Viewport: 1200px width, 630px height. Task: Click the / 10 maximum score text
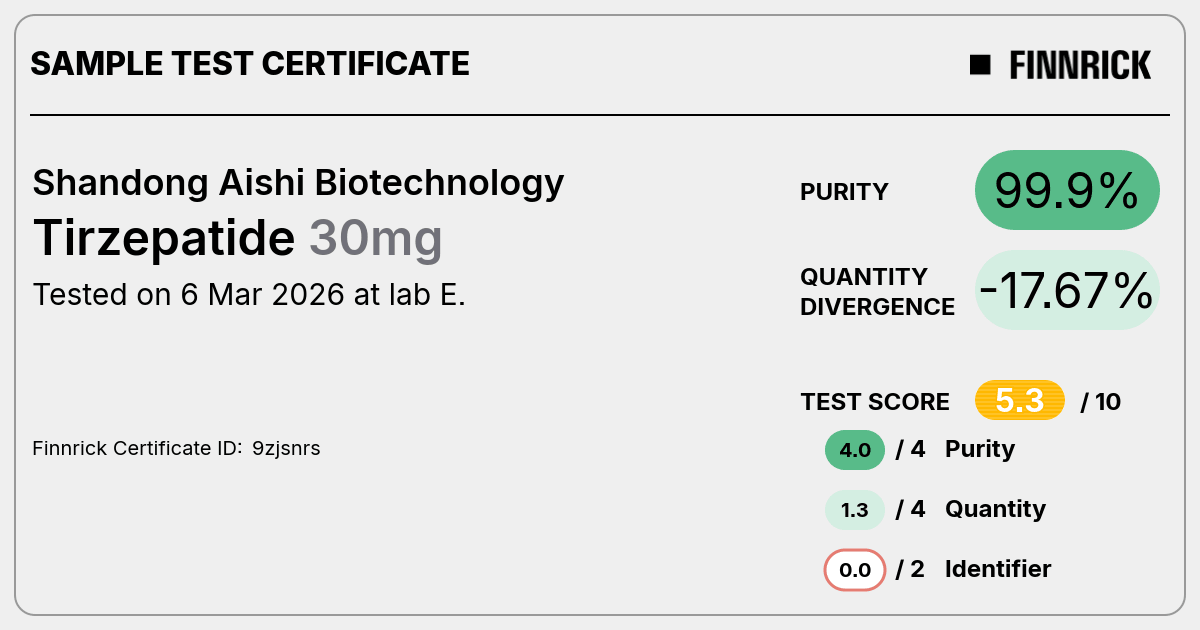pos(1101,402)
